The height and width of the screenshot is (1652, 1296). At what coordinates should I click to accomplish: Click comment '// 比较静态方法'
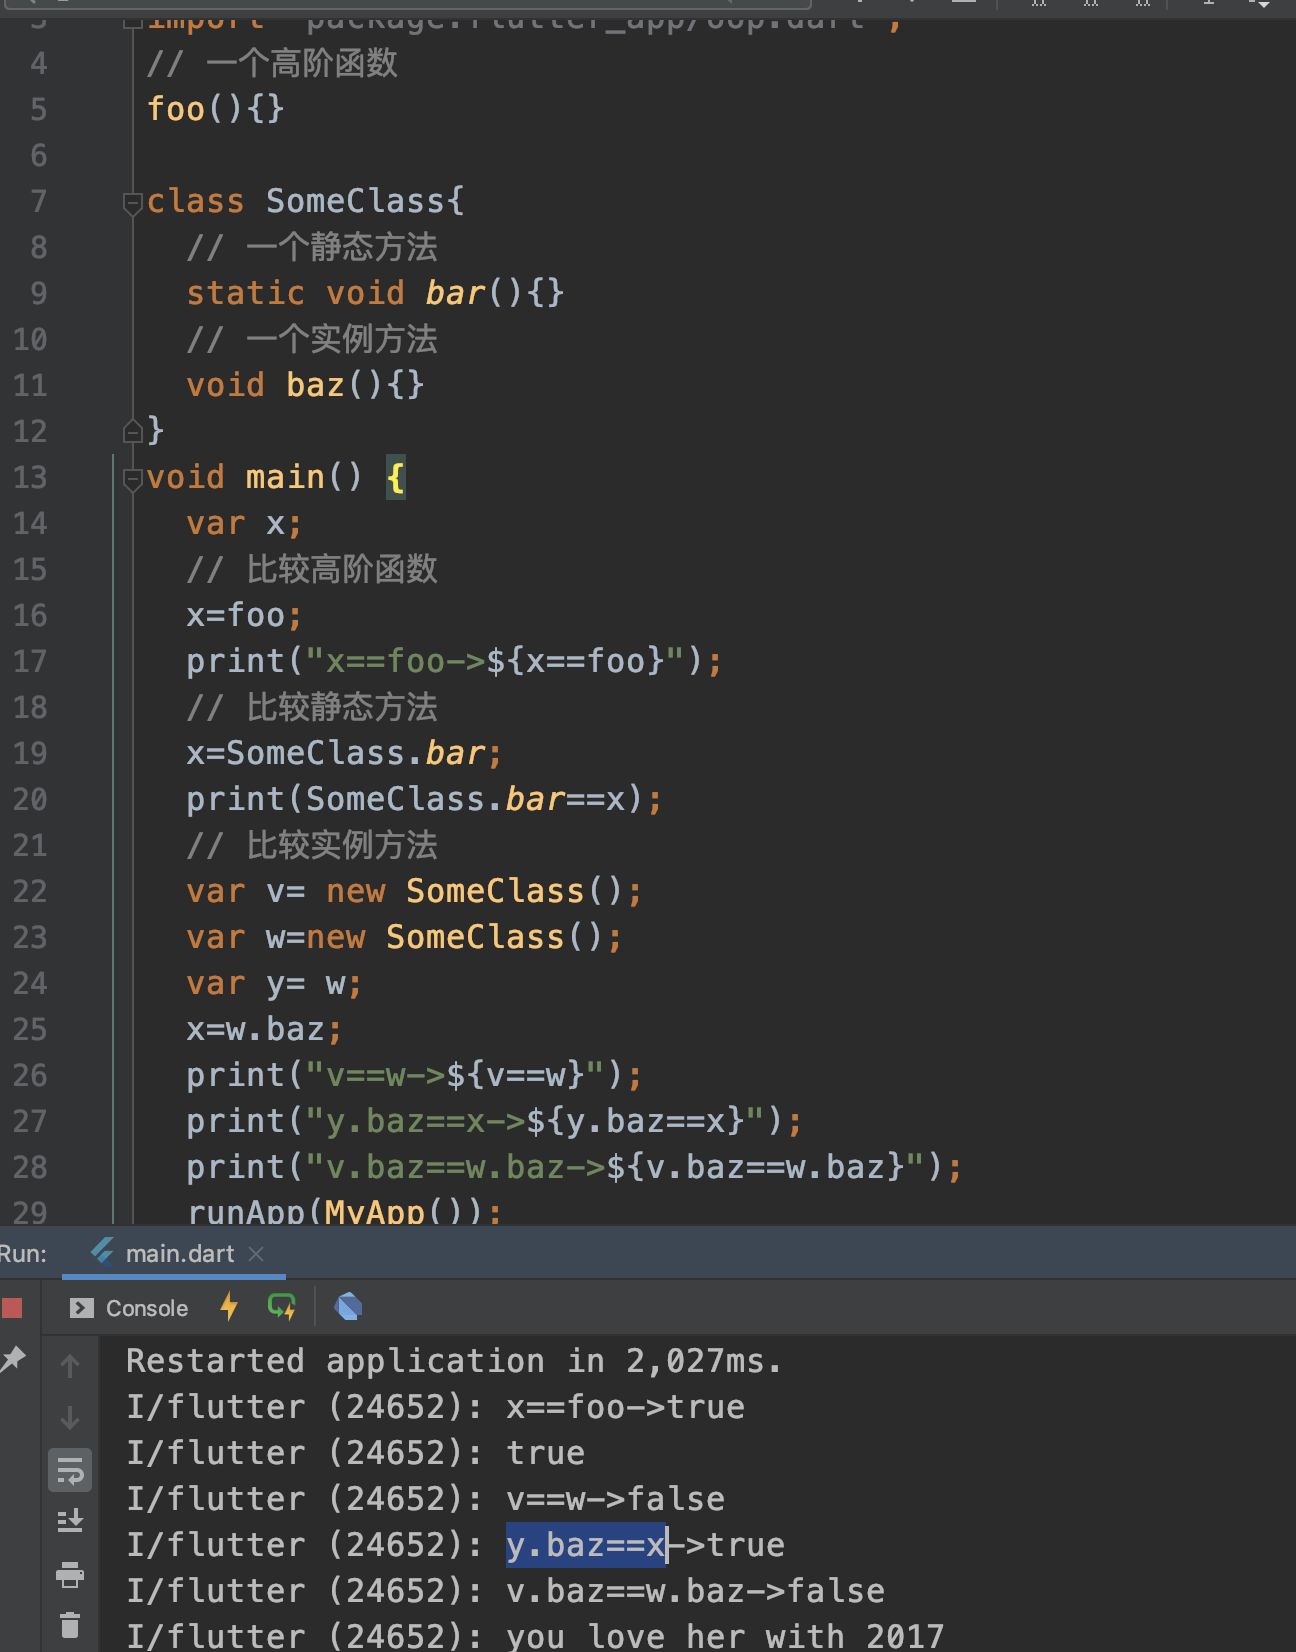(x=312, y=707)
